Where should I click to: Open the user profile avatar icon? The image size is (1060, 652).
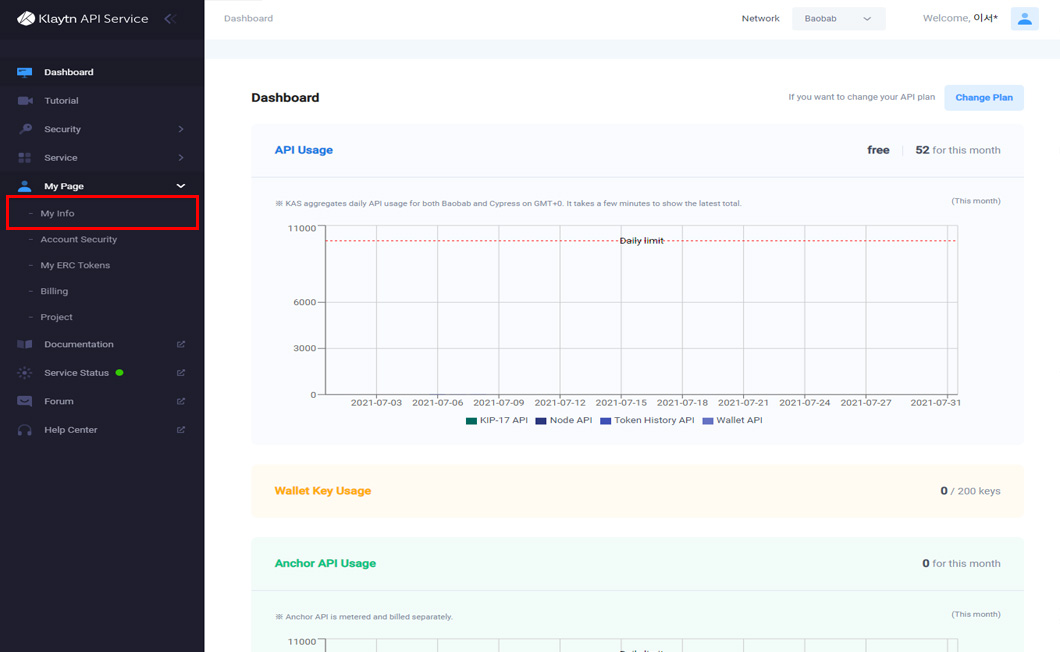pos(1024,18)
